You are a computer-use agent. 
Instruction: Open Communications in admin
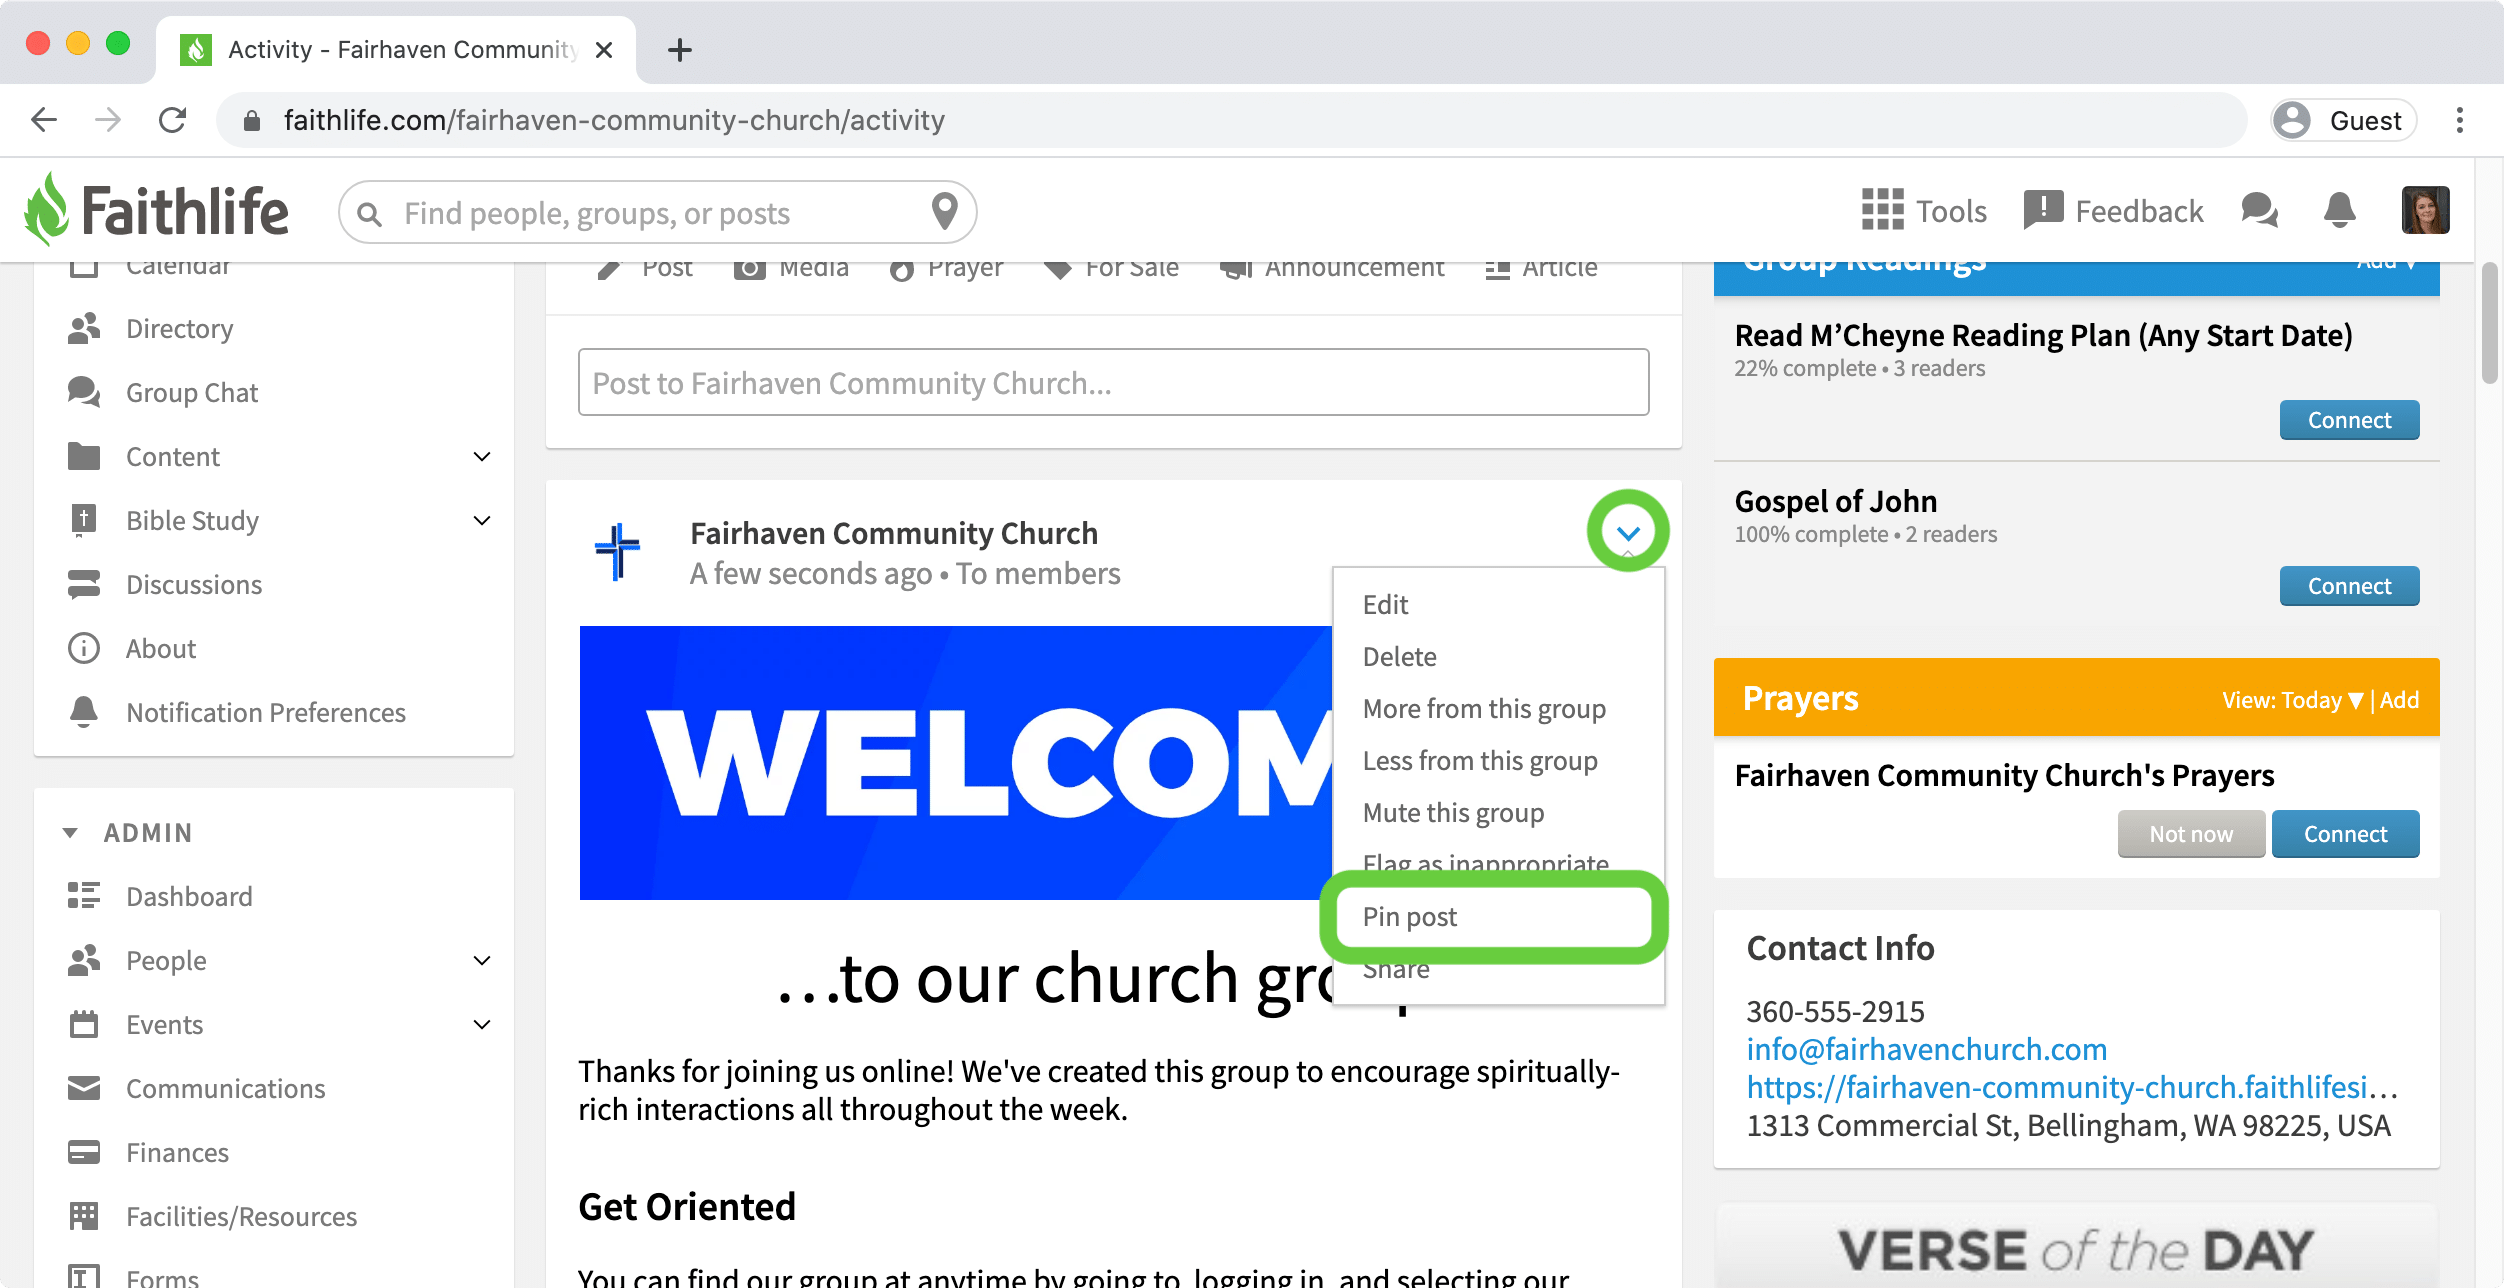(x=225, y=1088)
